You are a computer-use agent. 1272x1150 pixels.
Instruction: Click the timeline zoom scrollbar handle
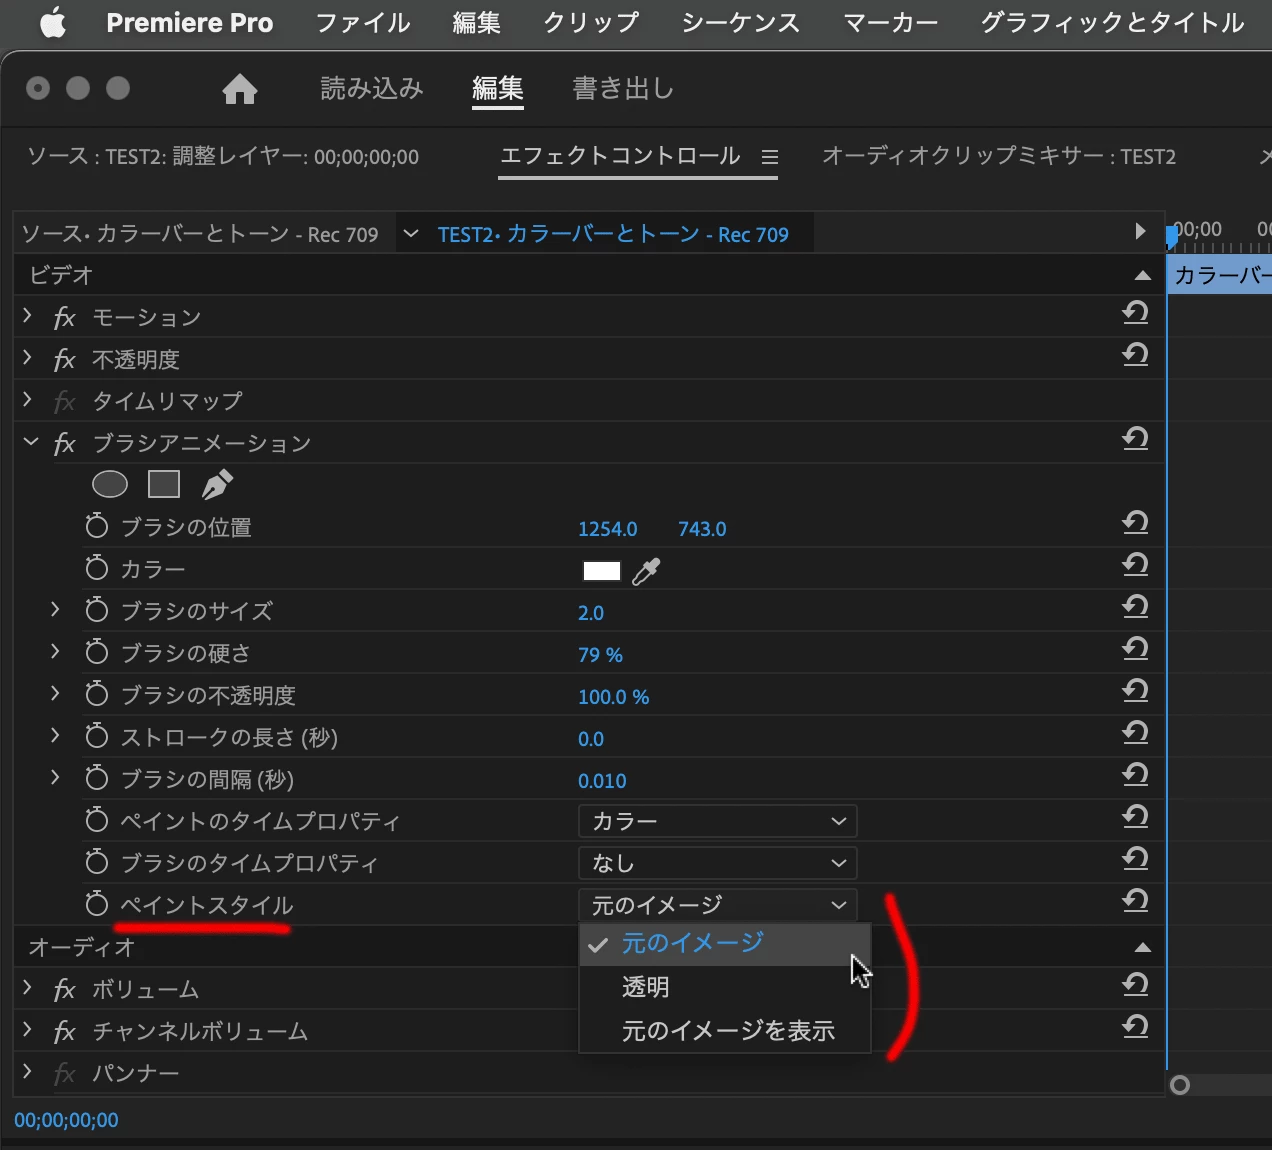[x=1180, y=1085]
